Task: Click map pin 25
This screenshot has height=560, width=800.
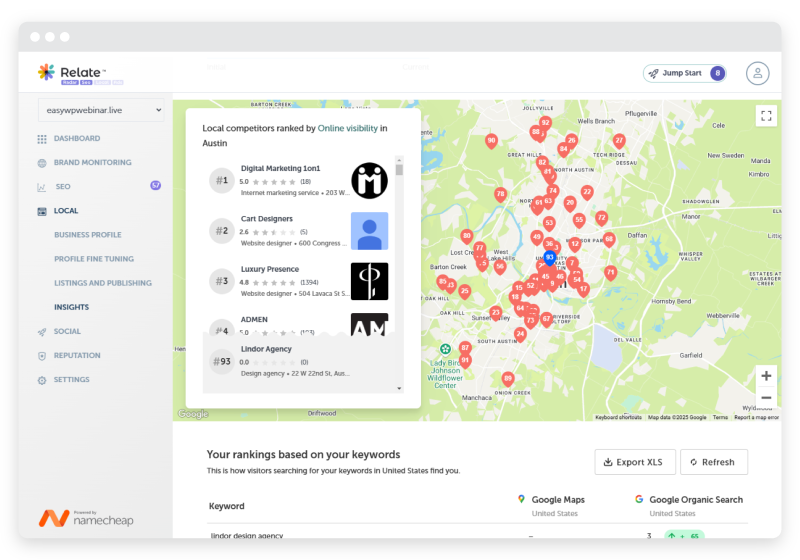Action: [464, 292]
